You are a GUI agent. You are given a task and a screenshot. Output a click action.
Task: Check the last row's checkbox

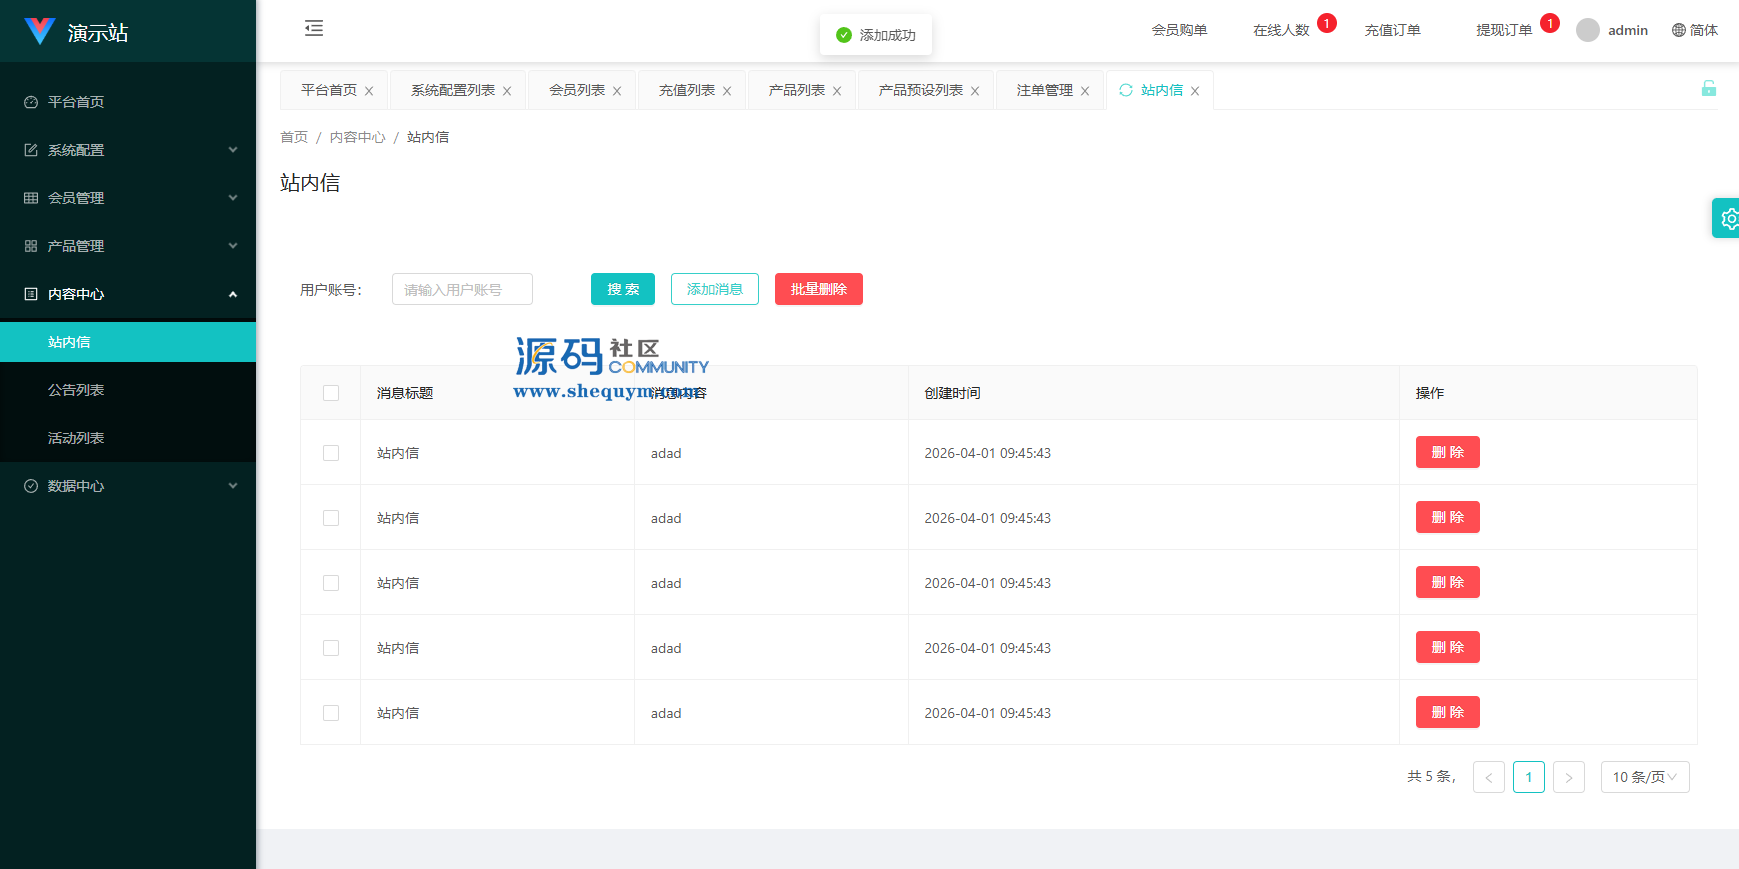(331, 713)
